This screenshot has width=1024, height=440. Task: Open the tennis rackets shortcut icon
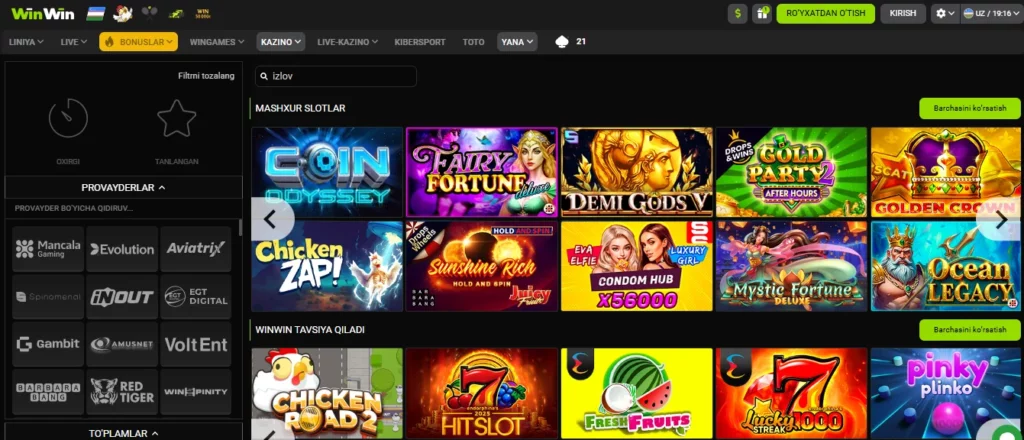pyautogui.click(x=150, y=13)
